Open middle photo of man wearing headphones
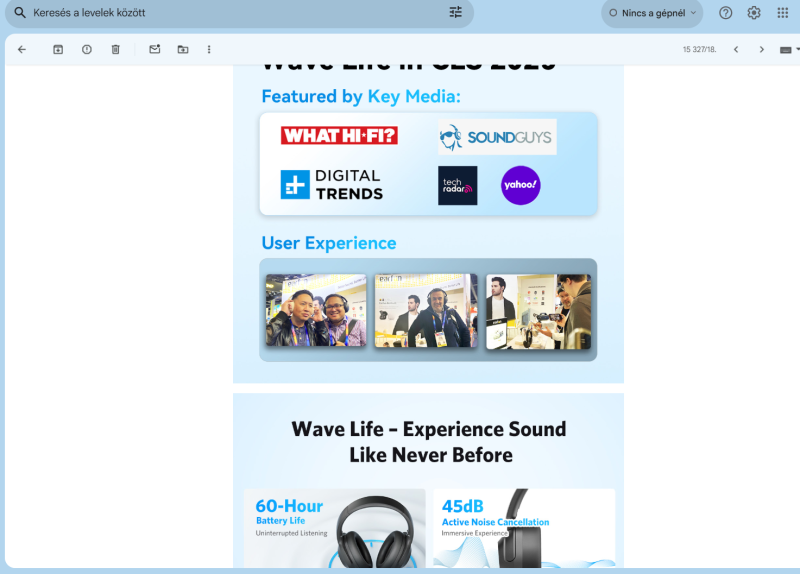Image resolution: width=800 pixels, height=574 pixels. (x=426, y=310)
